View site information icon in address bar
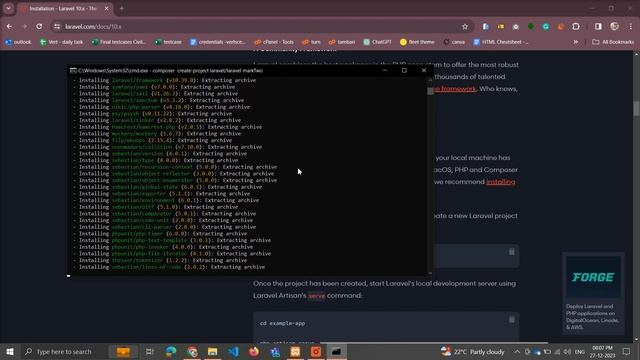The width and height of the screenshot is (640, 360). point(57,27)
